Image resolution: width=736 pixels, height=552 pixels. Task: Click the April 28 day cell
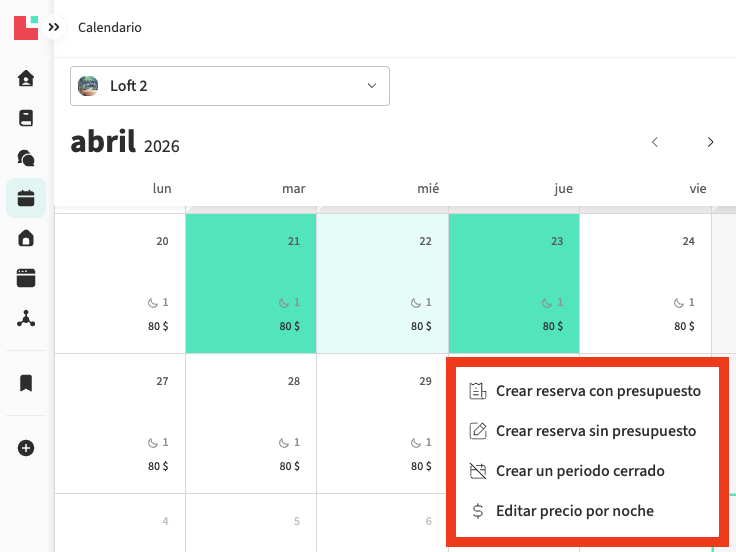click(x=251, y=423)
